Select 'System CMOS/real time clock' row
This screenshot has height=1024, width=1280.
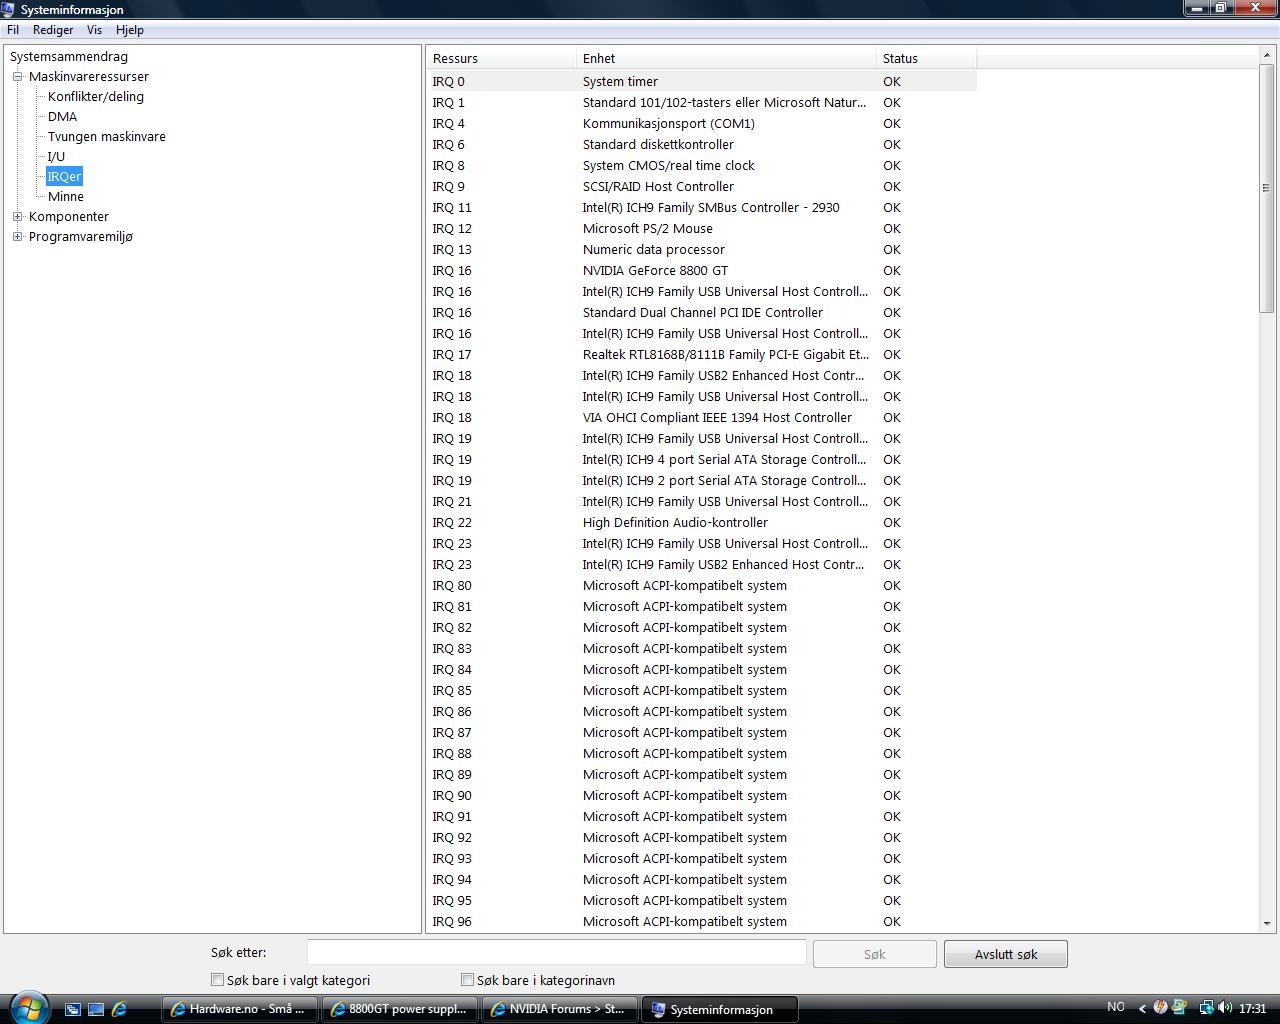pyautogui.click(x=702, y=165)
